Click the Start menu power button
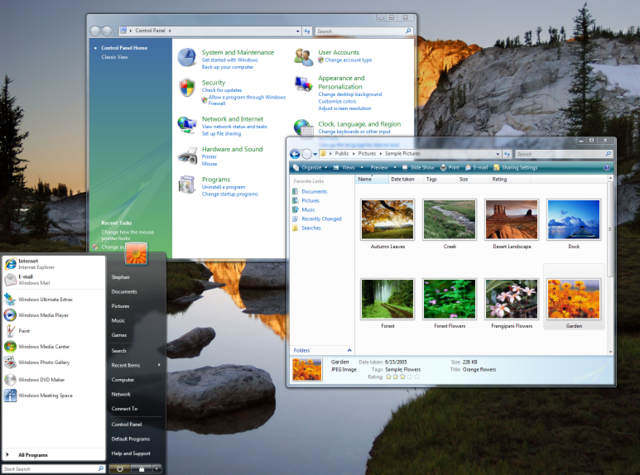Image resolution: width=640 pixels, height=475 pixels. 120,469
